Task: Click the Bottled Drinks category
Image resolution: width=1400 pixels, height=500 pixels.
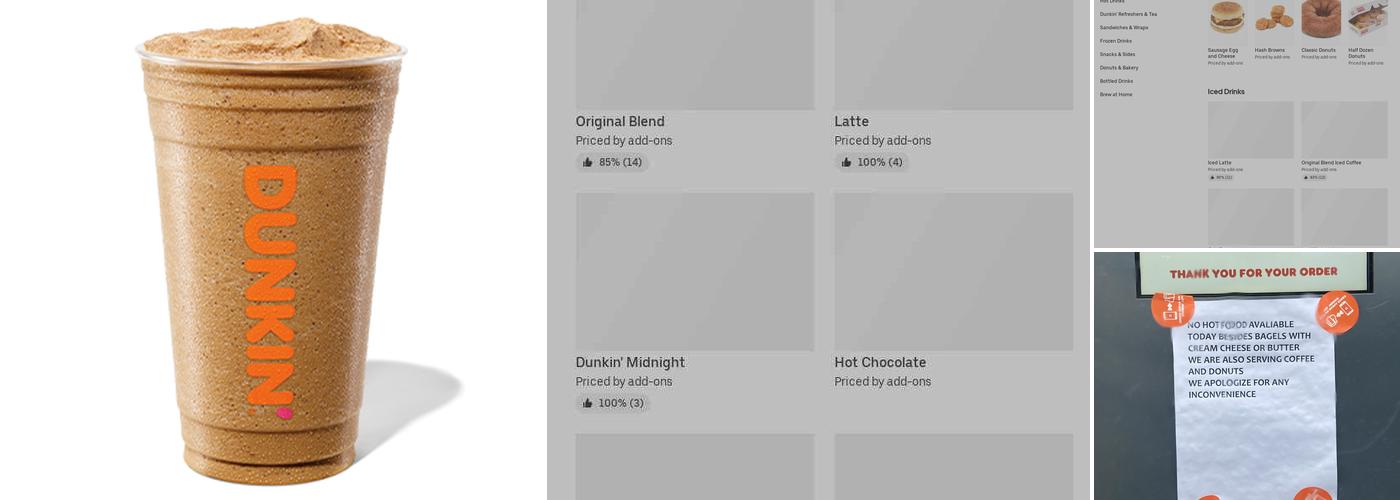Action: pos(1116,81)
